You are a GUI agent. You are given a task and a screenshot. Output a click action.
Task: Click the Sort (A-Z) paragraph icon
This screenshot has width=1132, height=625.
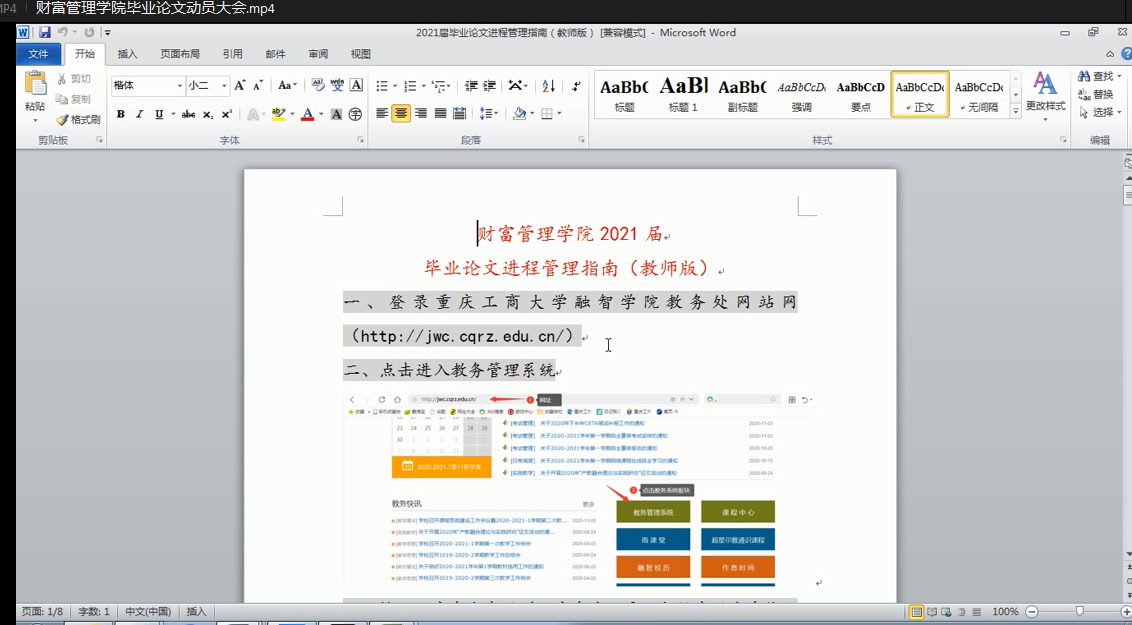click(x=548, y=86)
